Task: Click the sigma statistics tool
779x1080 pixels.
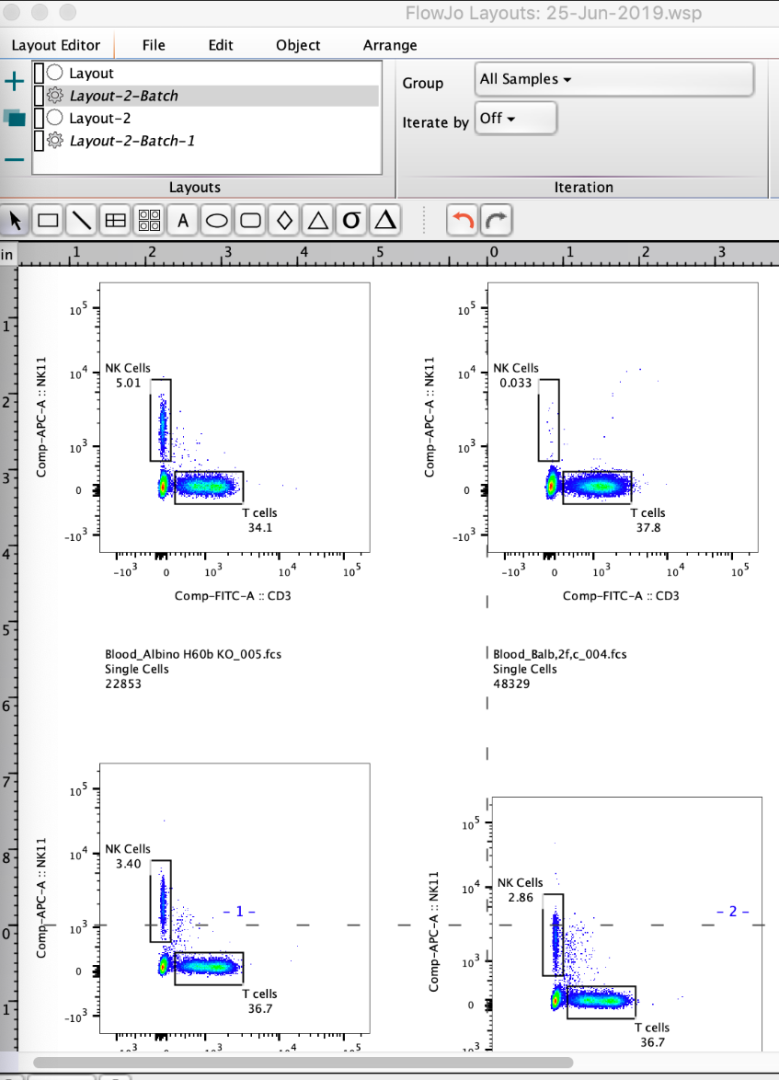Action: tap(351, 220)
